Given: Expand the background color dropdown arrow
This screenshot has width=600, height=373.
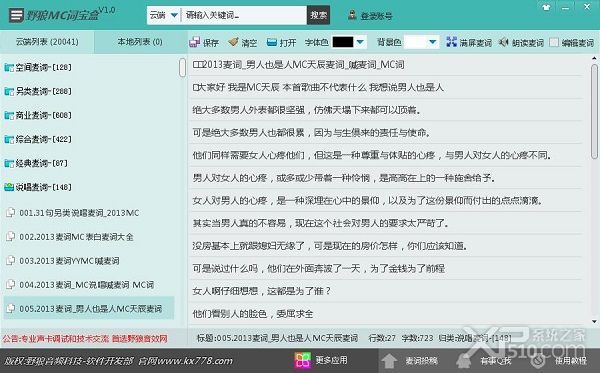Looking at the screenshot, I should (432, 42).
